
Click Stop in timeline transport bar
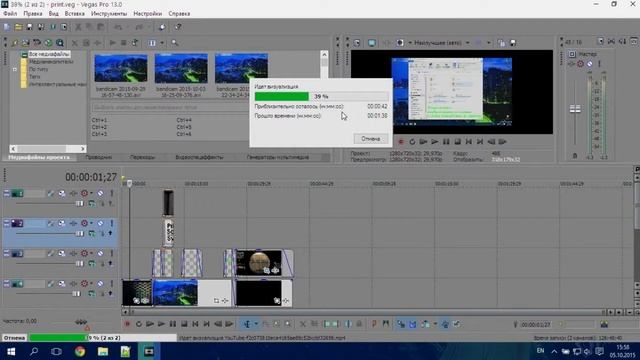pyautogui.click(x=184, y=324)
